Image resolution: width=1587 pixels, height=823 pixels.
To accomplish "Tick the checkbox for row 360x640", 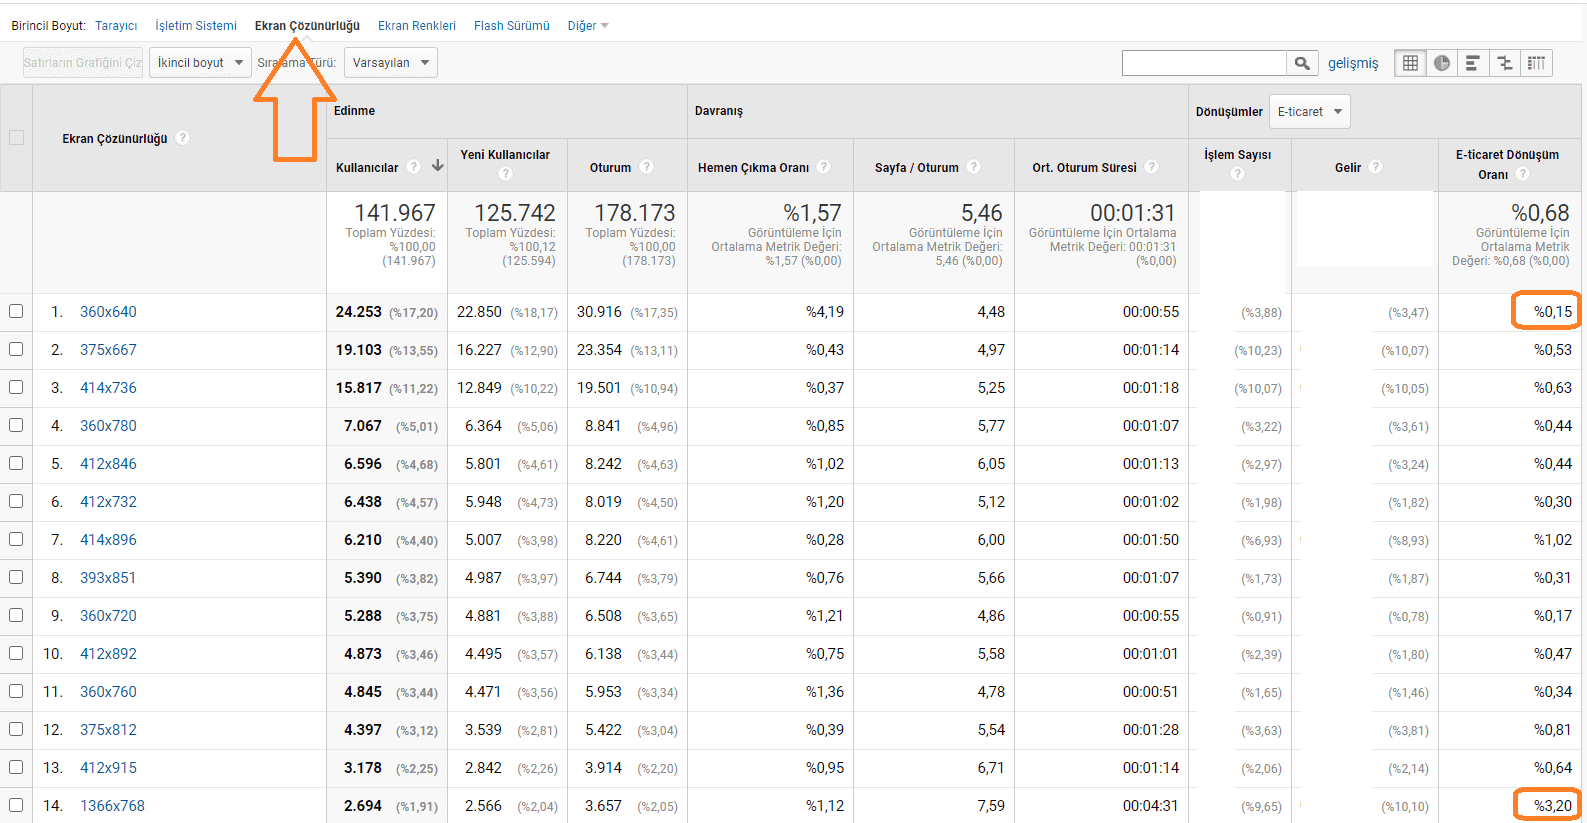I will click(16, 311).
